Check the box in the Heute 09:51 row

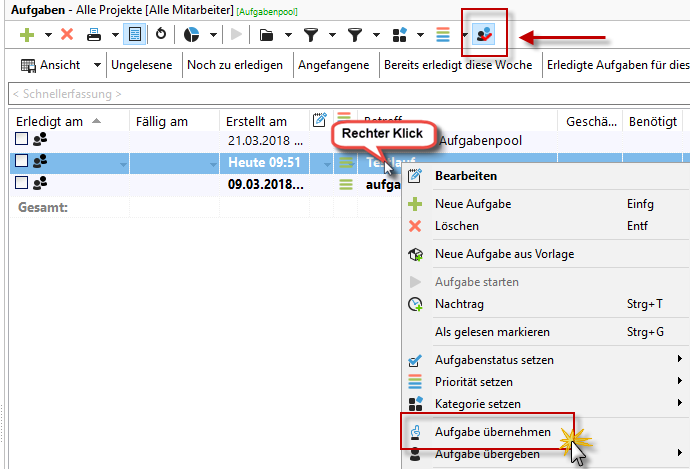pyautogui.click(x=22, y=162)
